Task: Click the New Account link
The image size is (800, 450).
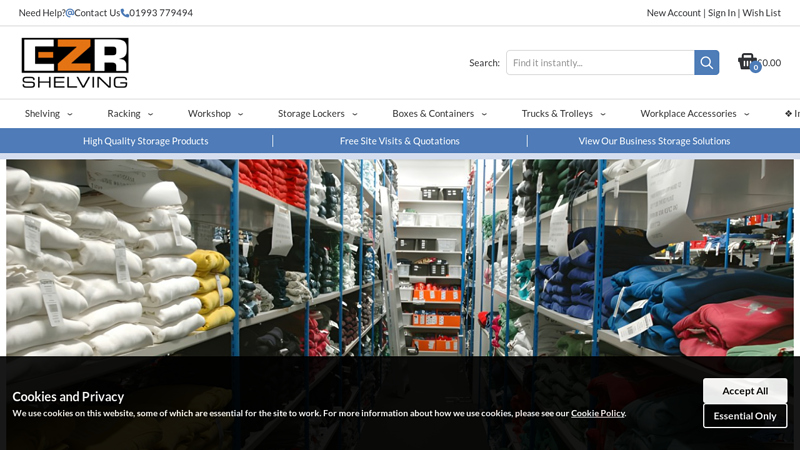Action: tap(673, 13)
